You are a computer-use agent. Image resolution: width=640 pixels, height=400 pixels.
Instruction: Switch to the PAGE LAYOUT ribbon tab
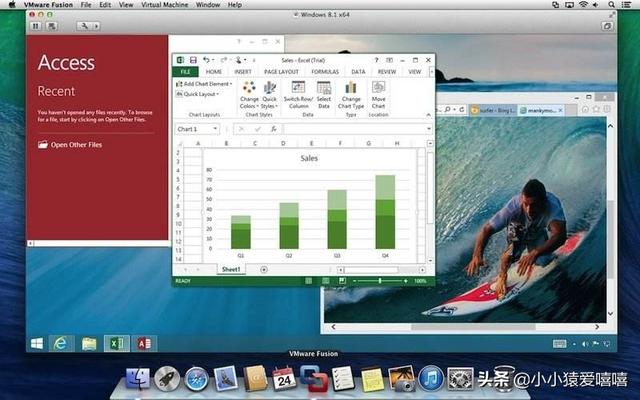(x=281, y=71)
